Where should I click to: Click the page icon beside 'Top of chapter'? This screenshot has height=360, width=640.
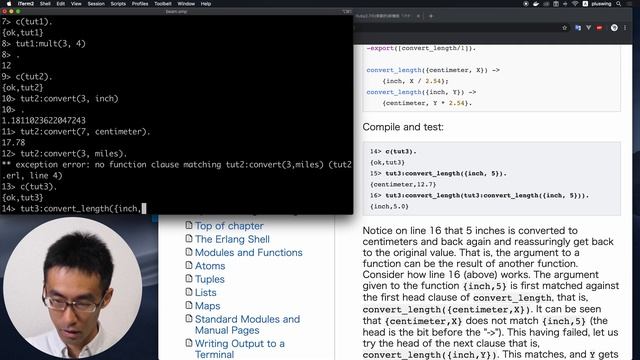pos(189,225)
